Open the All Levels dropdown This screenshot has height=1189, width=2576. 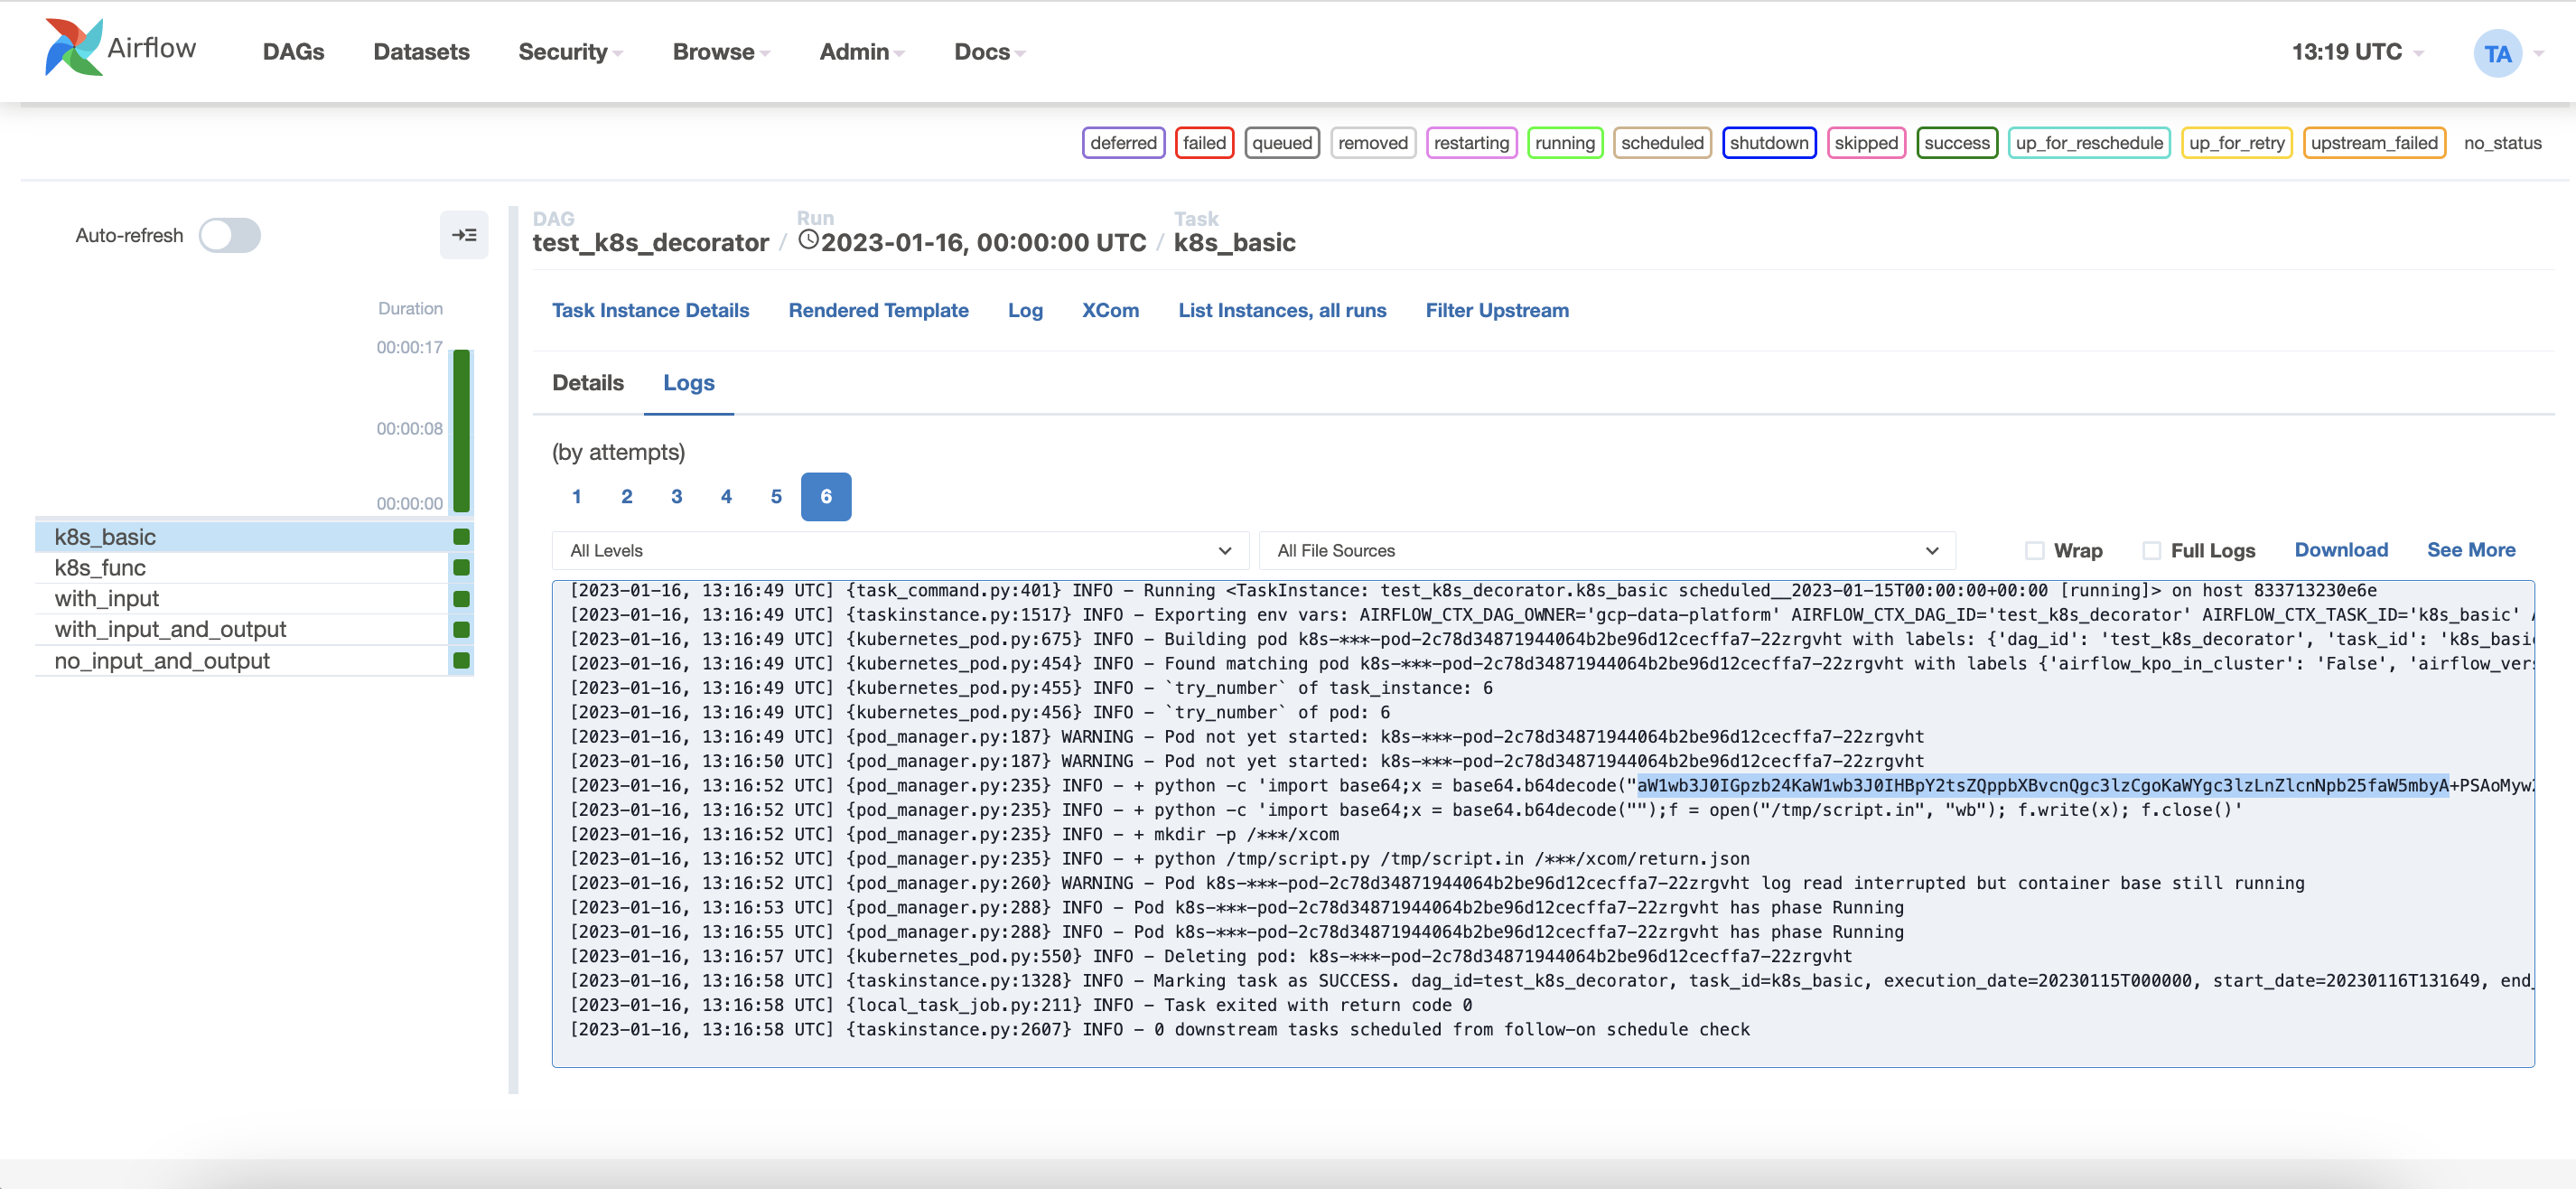coord(900,551)
